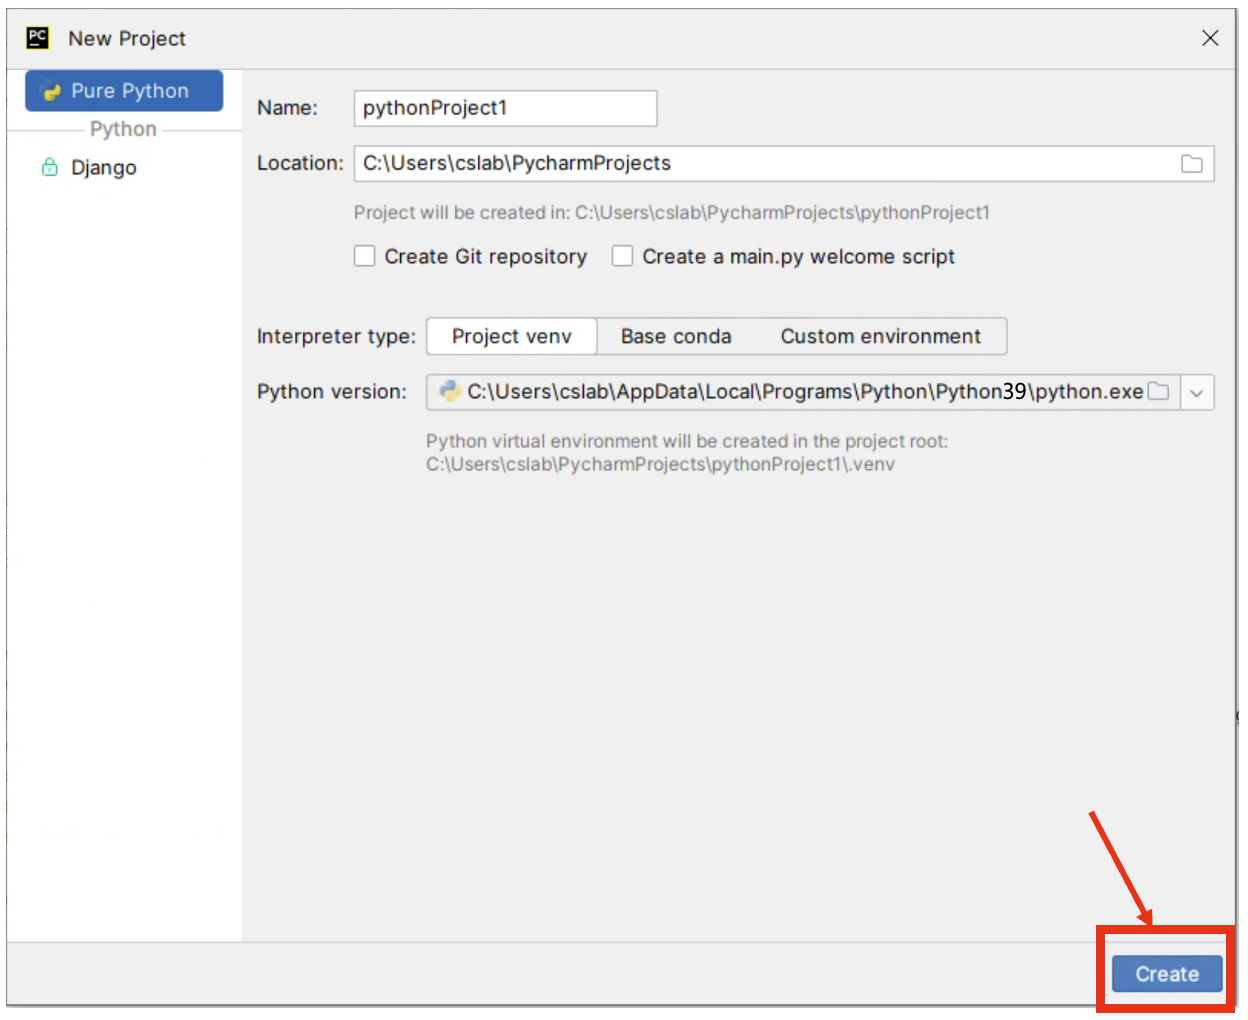Select Base conda interpreter type
The height and width of the screenshot is (1020, 1248).
[676, 336]
